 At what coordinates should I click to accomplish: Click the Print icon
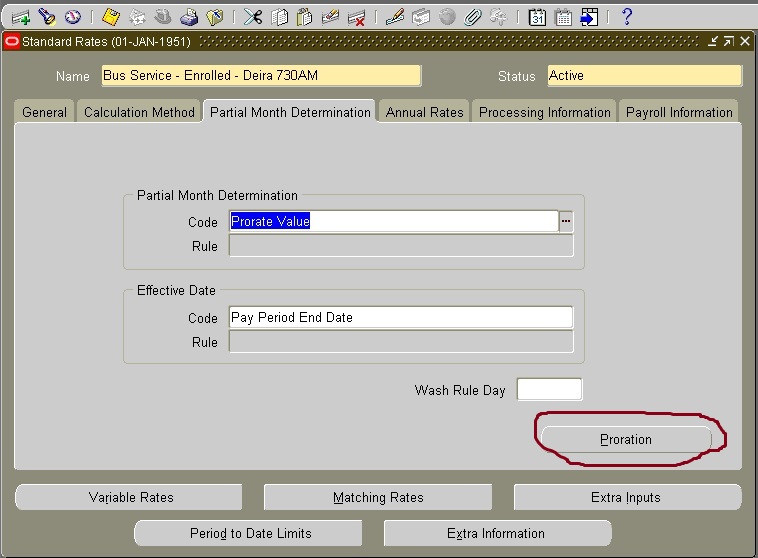point(189,17)
